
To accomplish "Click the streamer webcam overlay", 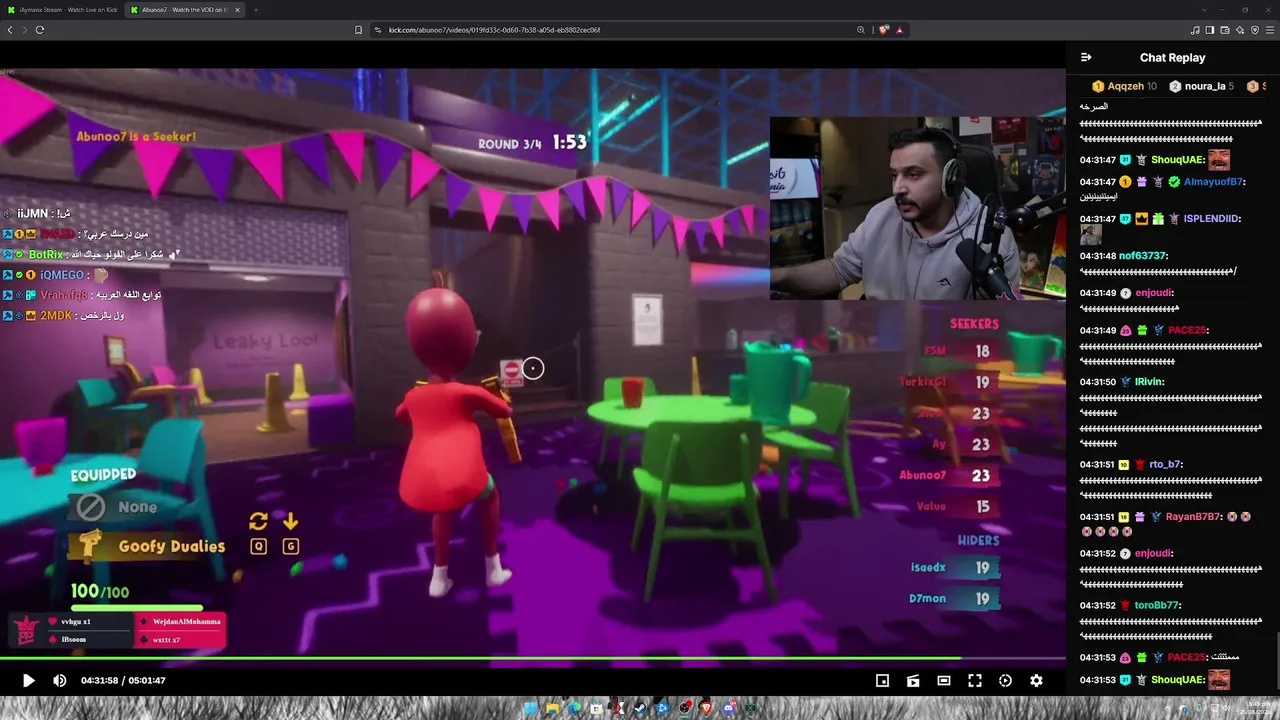I will (917, 208).
